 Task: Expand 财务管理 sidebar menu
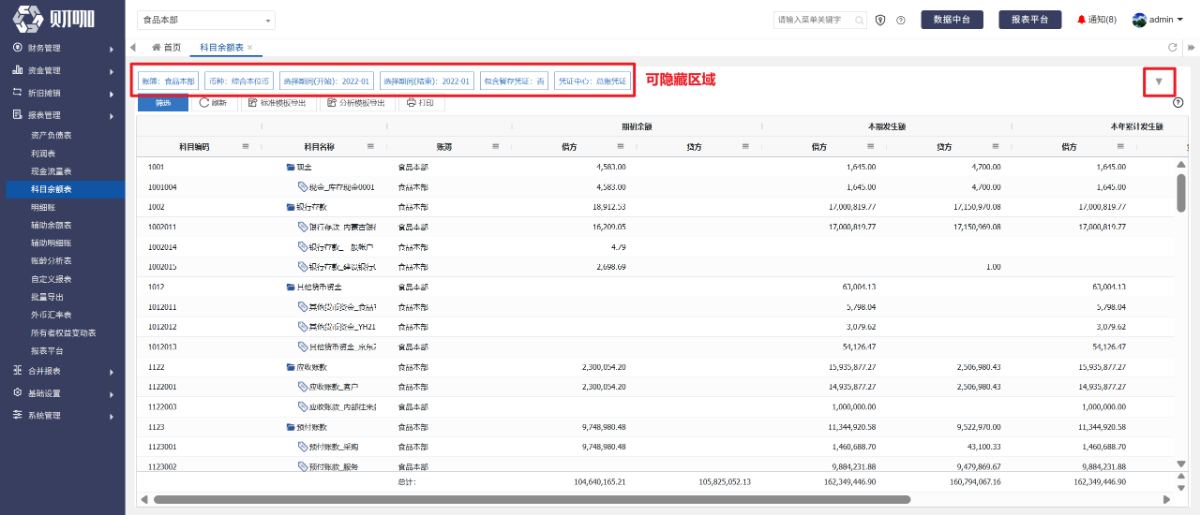click(62, 48)
